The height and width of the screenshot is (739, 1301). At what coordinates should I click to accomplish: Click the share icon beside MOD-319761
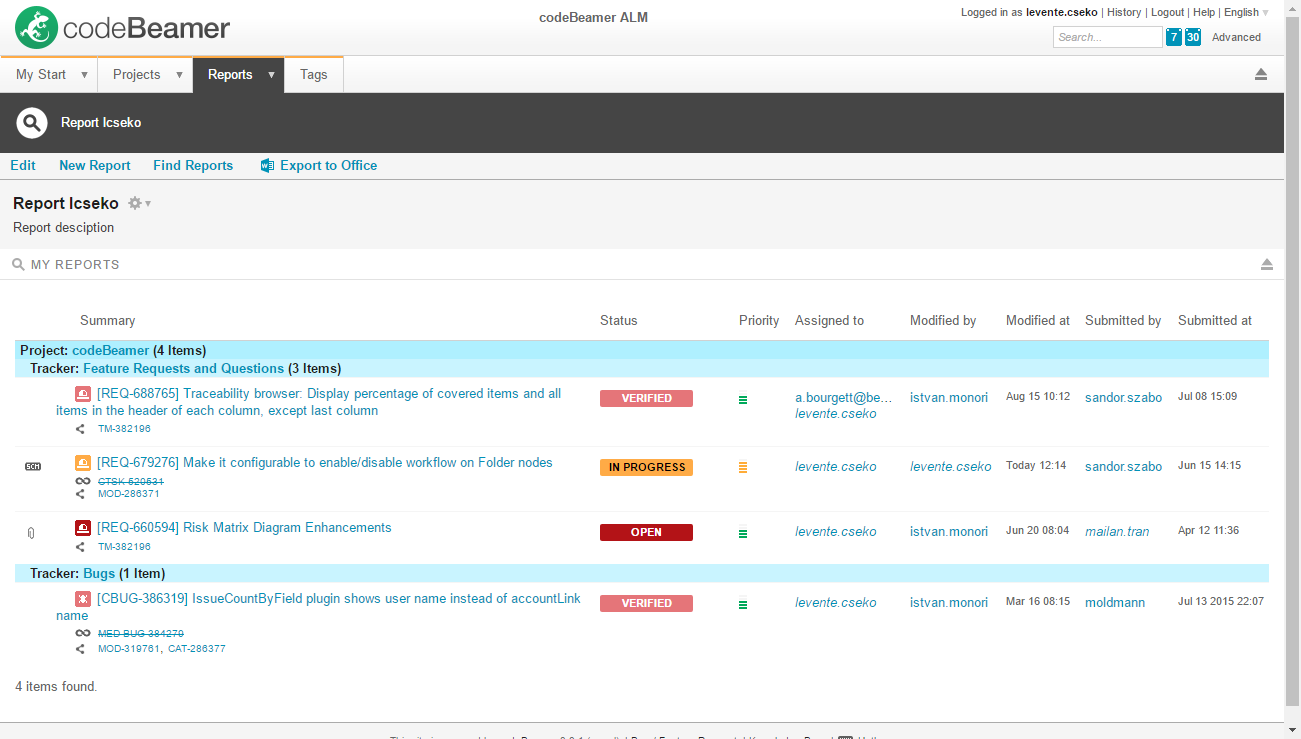(x=81, y=649)
